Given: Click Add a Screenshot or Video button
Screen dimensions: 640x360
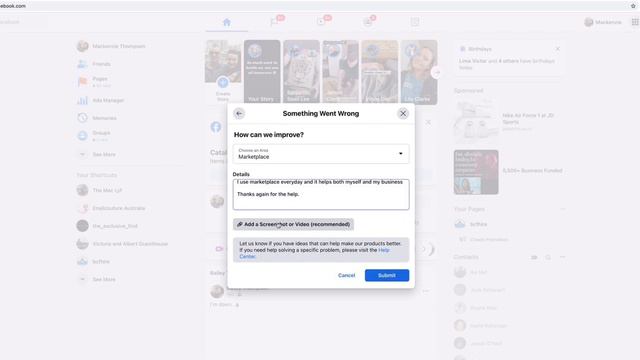Looking at the screenshot, I should 293,224.
